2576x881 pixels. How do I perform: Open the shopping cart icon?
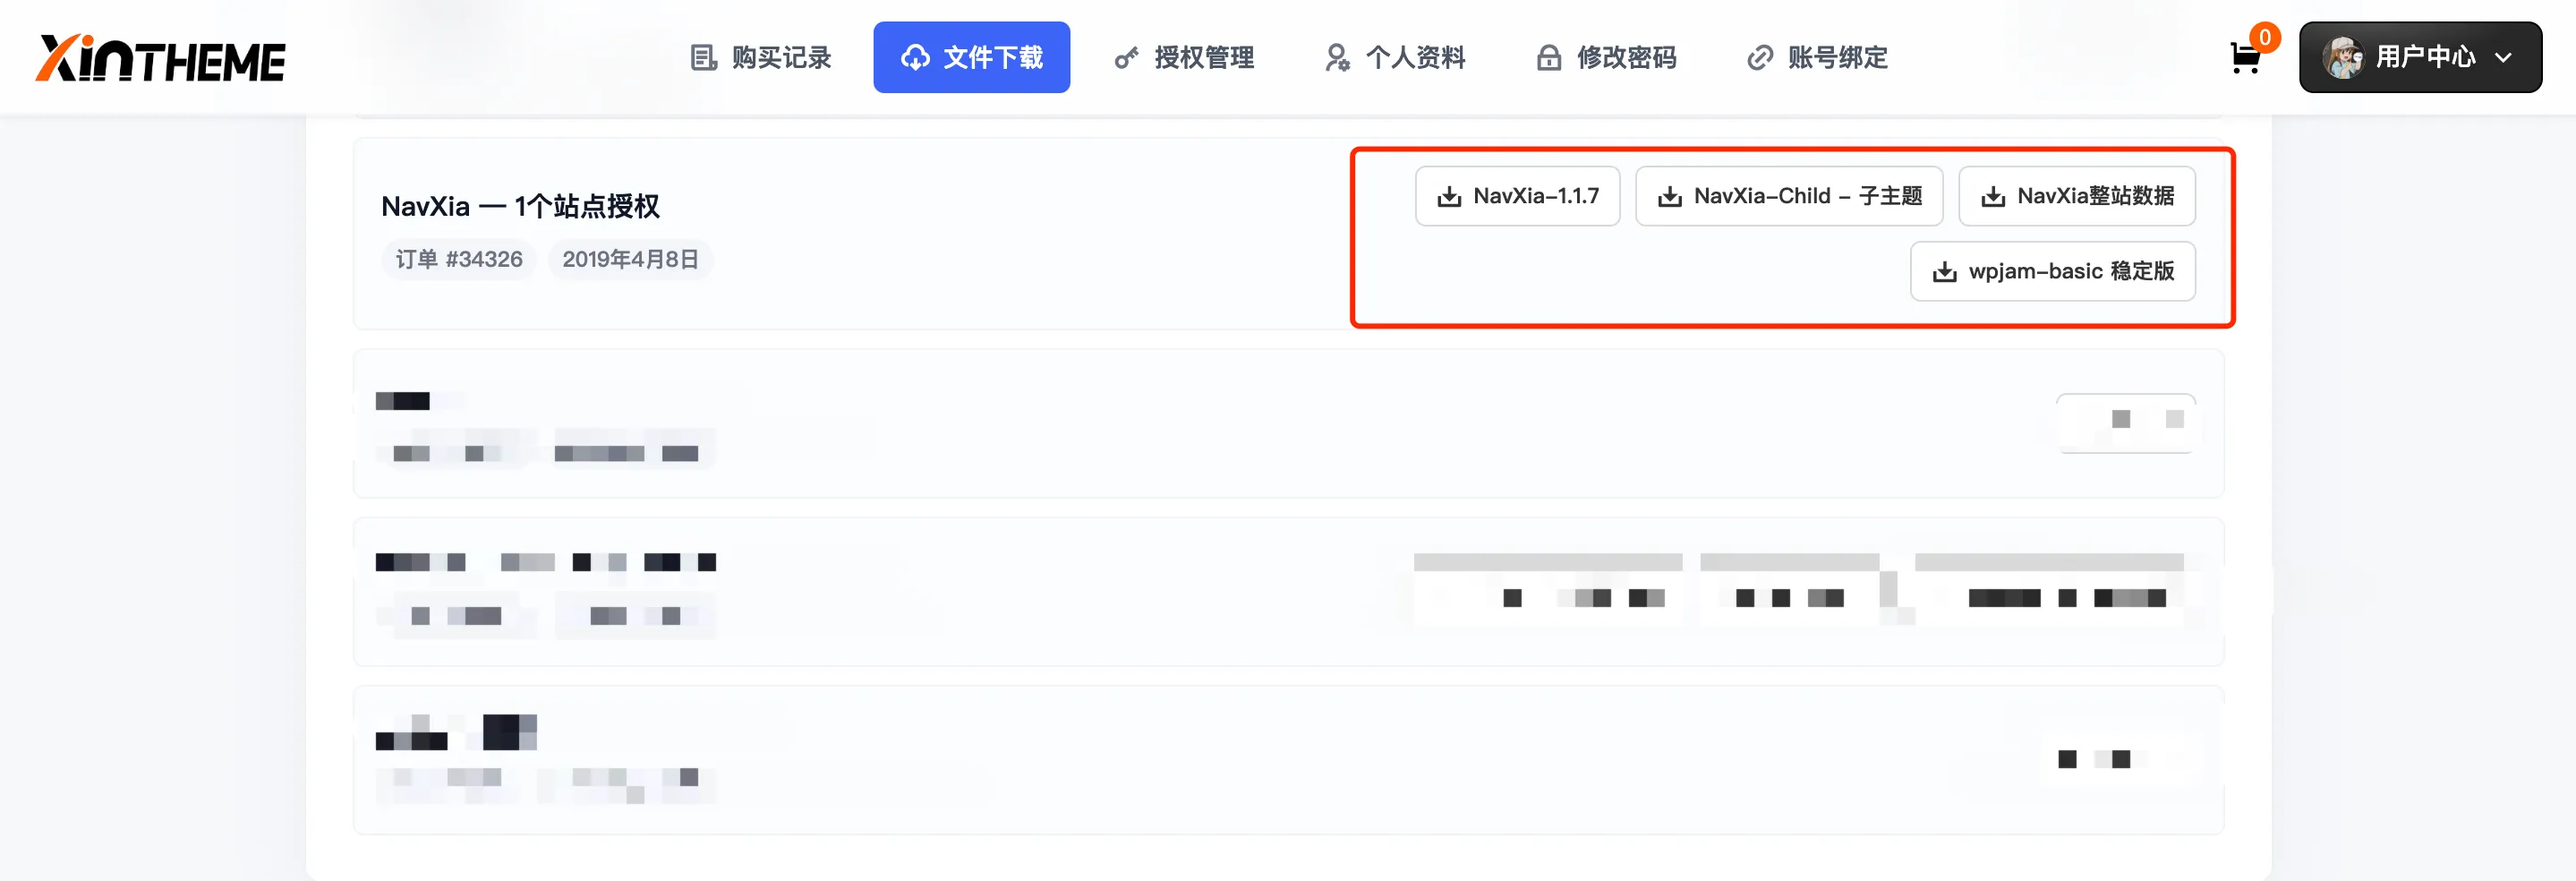click(x=2245, y=59)
